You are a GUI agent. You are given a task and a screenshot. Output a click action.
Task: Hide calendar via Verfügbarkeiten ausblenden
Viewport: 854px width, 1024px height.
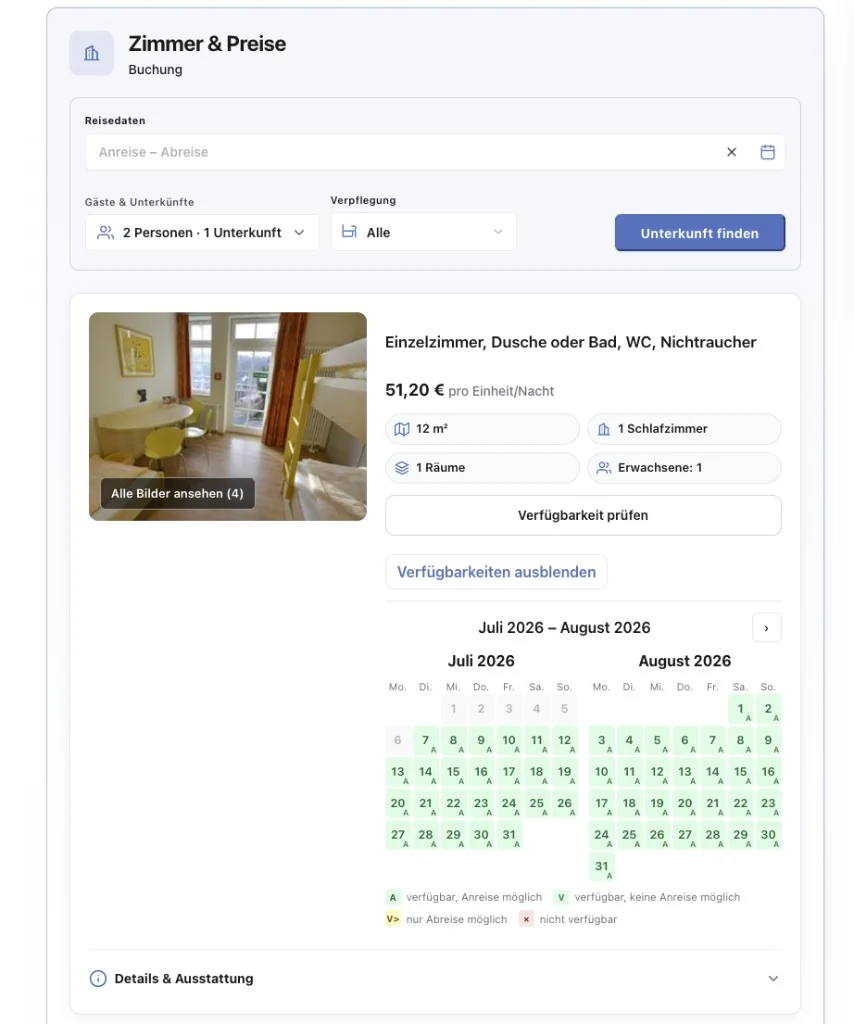coord(496,572)
